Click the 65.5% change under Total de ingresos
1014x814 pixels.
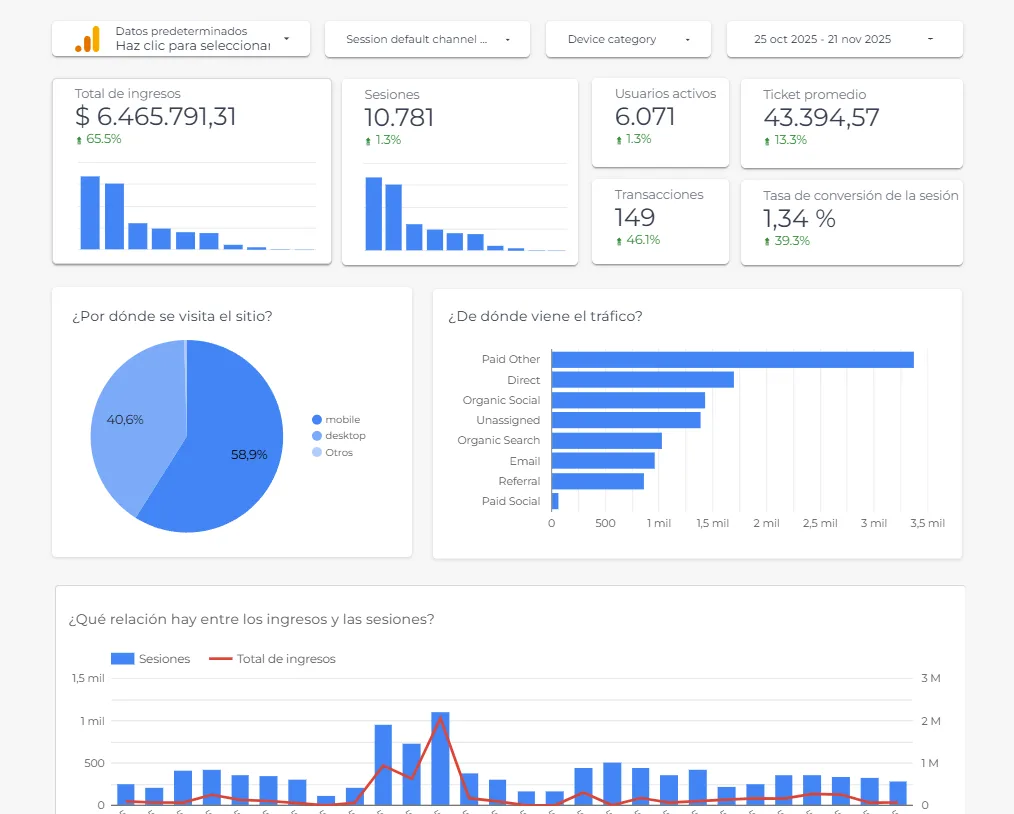[103, 139]
